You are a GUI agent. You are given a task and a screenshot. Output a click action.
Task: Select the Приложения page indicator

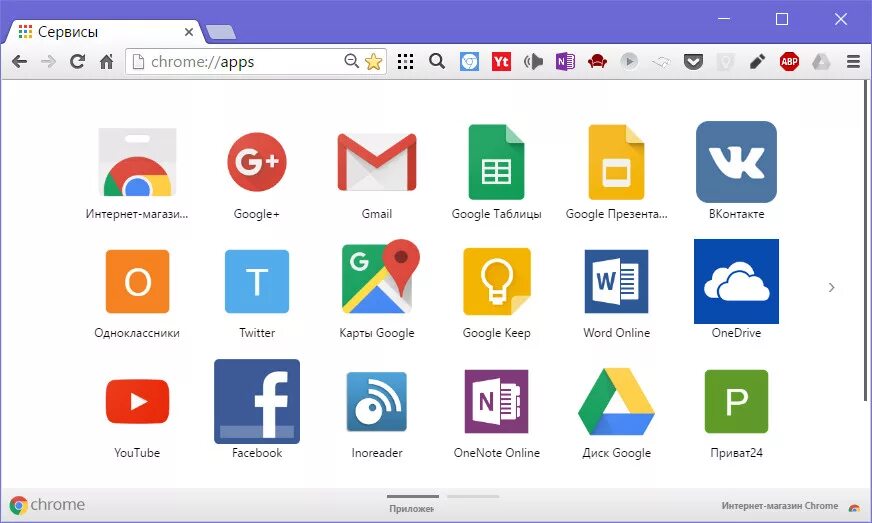pos(412,502)
